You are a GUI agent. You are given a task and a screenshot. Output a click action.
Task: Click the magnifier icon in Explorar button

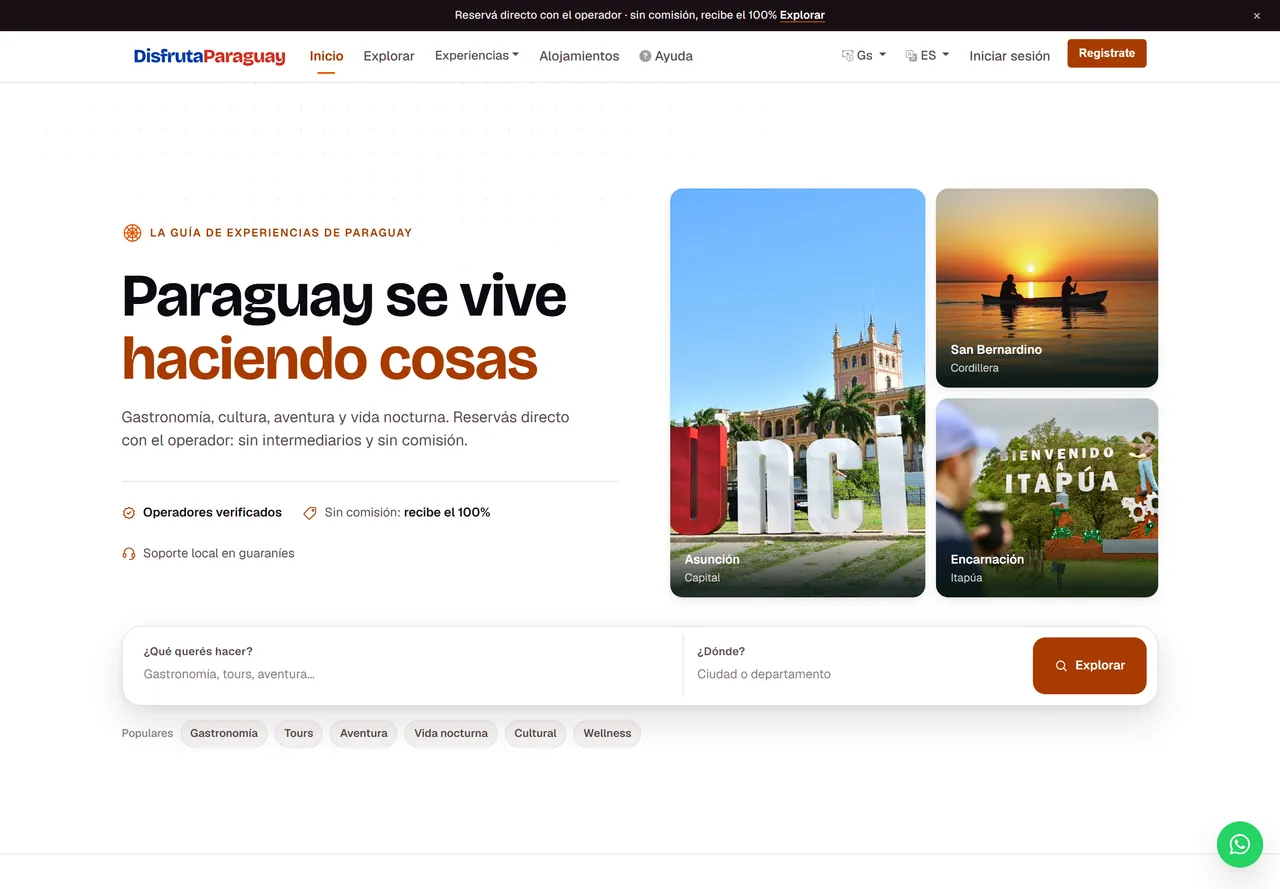tap(1061, 666)
